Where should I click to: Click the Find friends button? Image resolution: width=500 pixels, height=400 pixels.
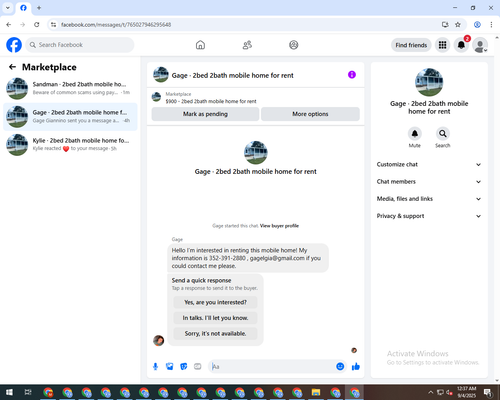[411, 45]
